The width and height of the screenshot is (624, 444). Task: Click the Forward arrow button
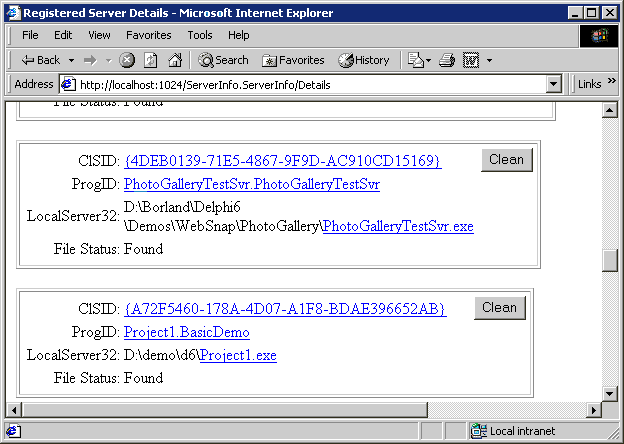(90, 60)
